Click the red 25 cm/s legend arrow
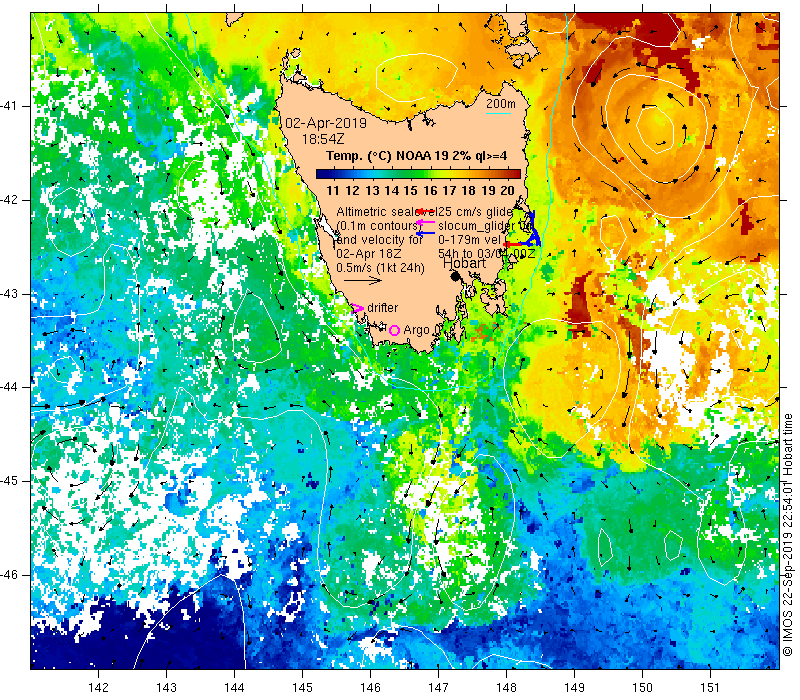Screen dimensions: 800x700 (426, 211)
